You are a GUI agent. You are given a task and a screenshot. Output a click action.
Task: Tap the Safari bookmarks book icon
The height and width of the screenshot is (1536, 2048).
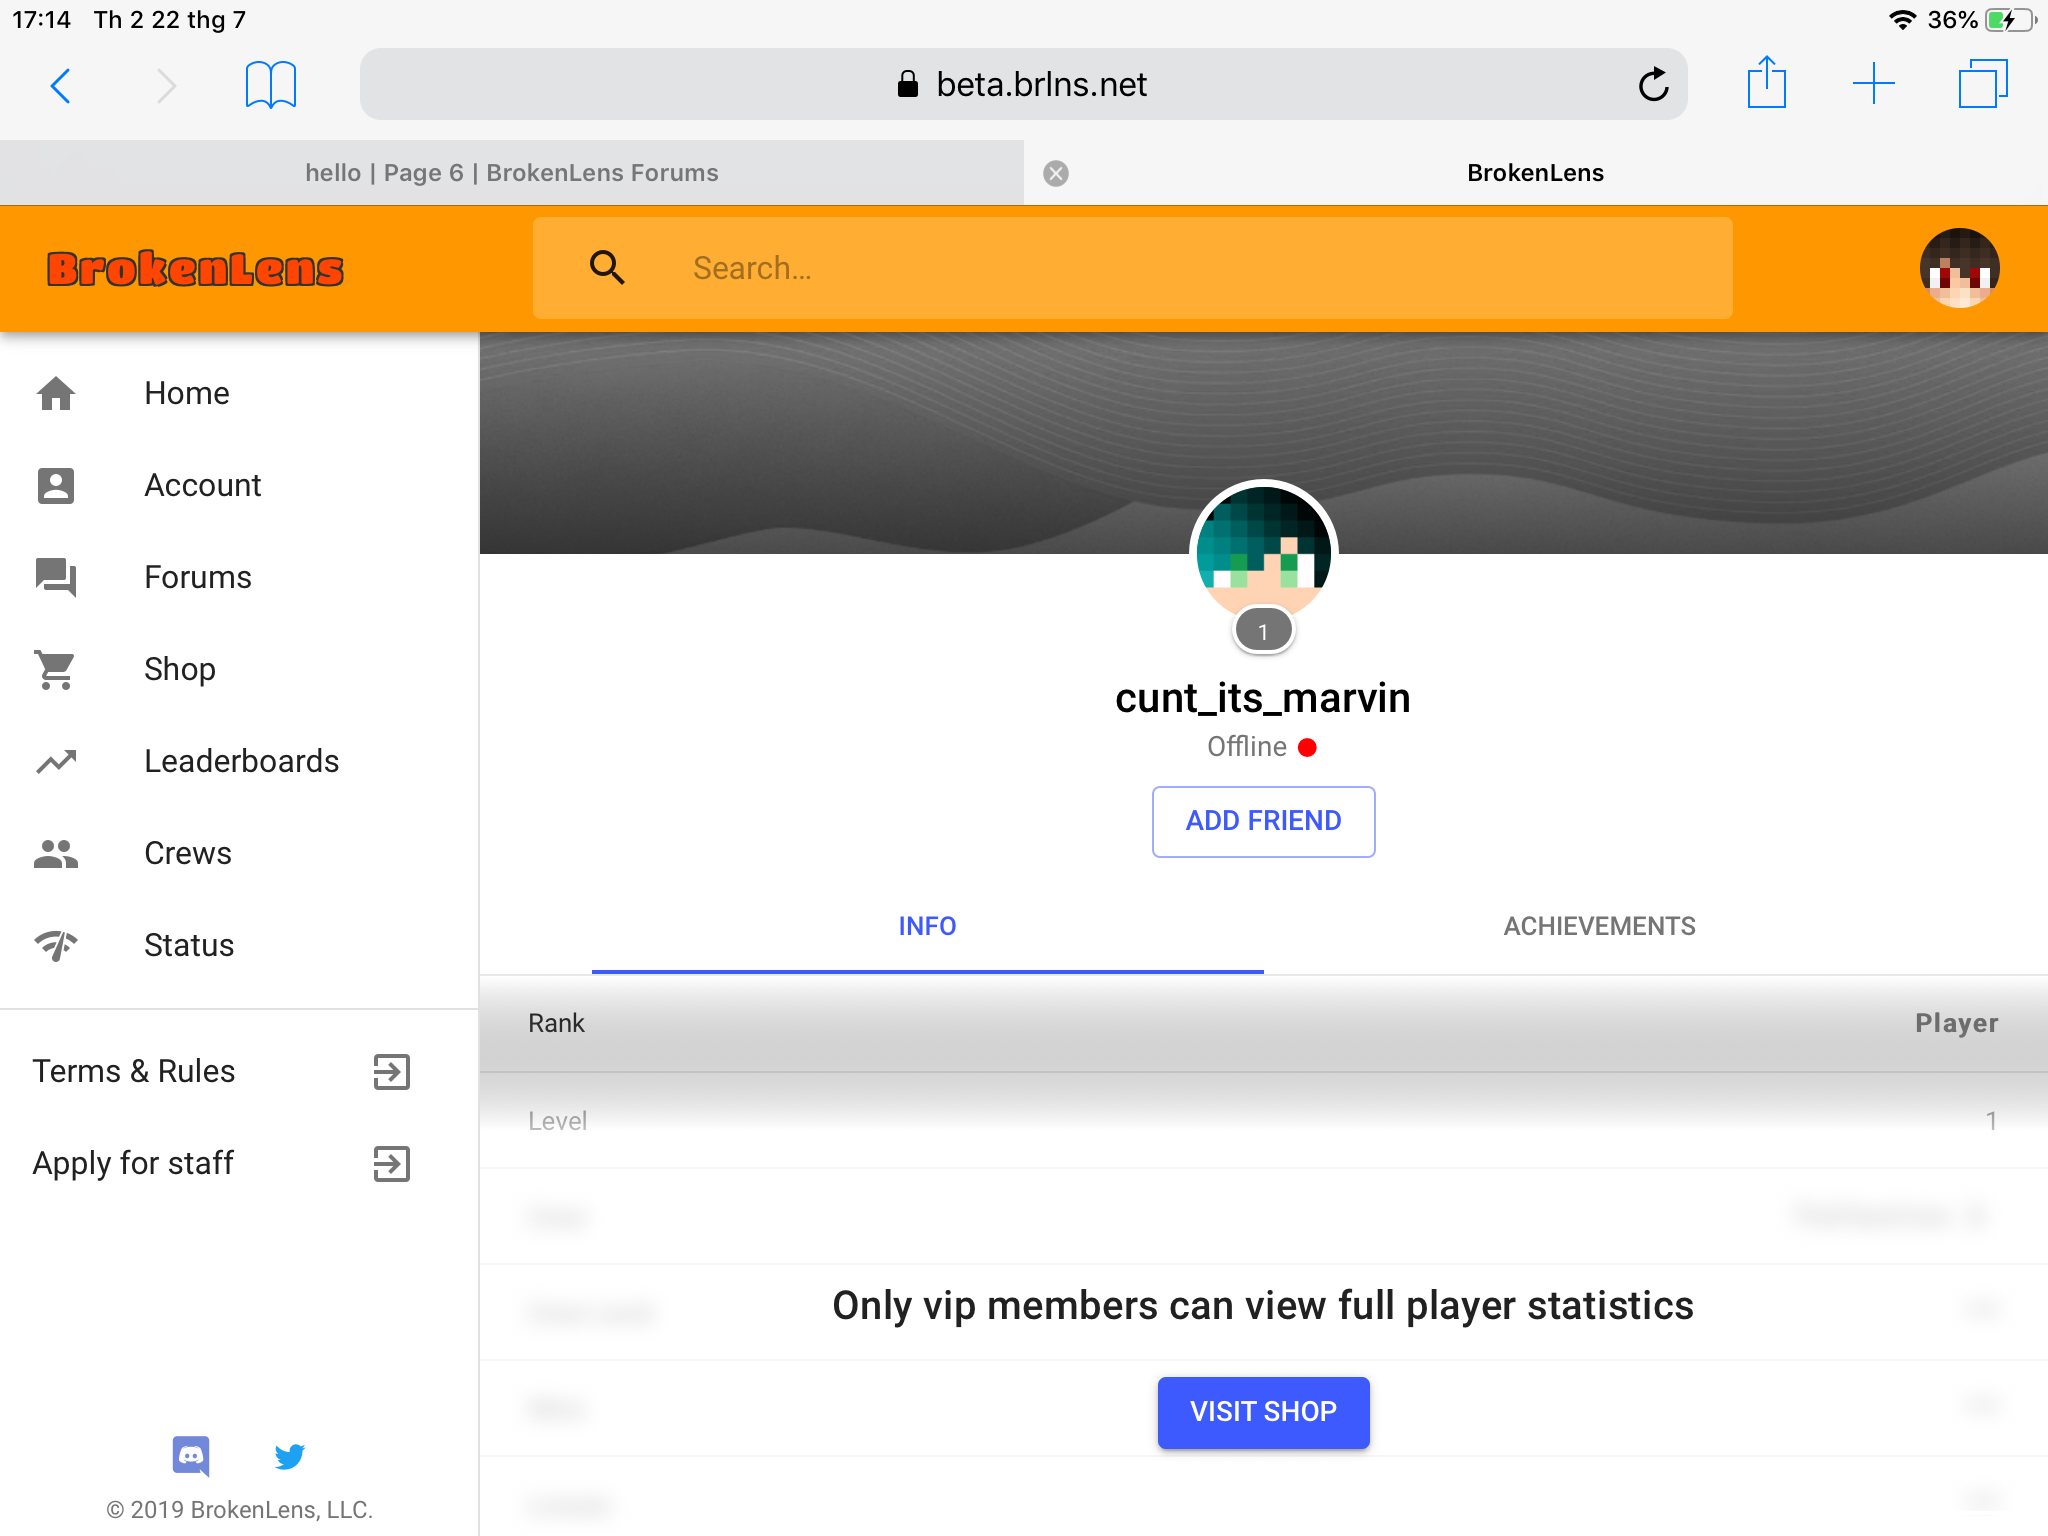pos(271,85)
